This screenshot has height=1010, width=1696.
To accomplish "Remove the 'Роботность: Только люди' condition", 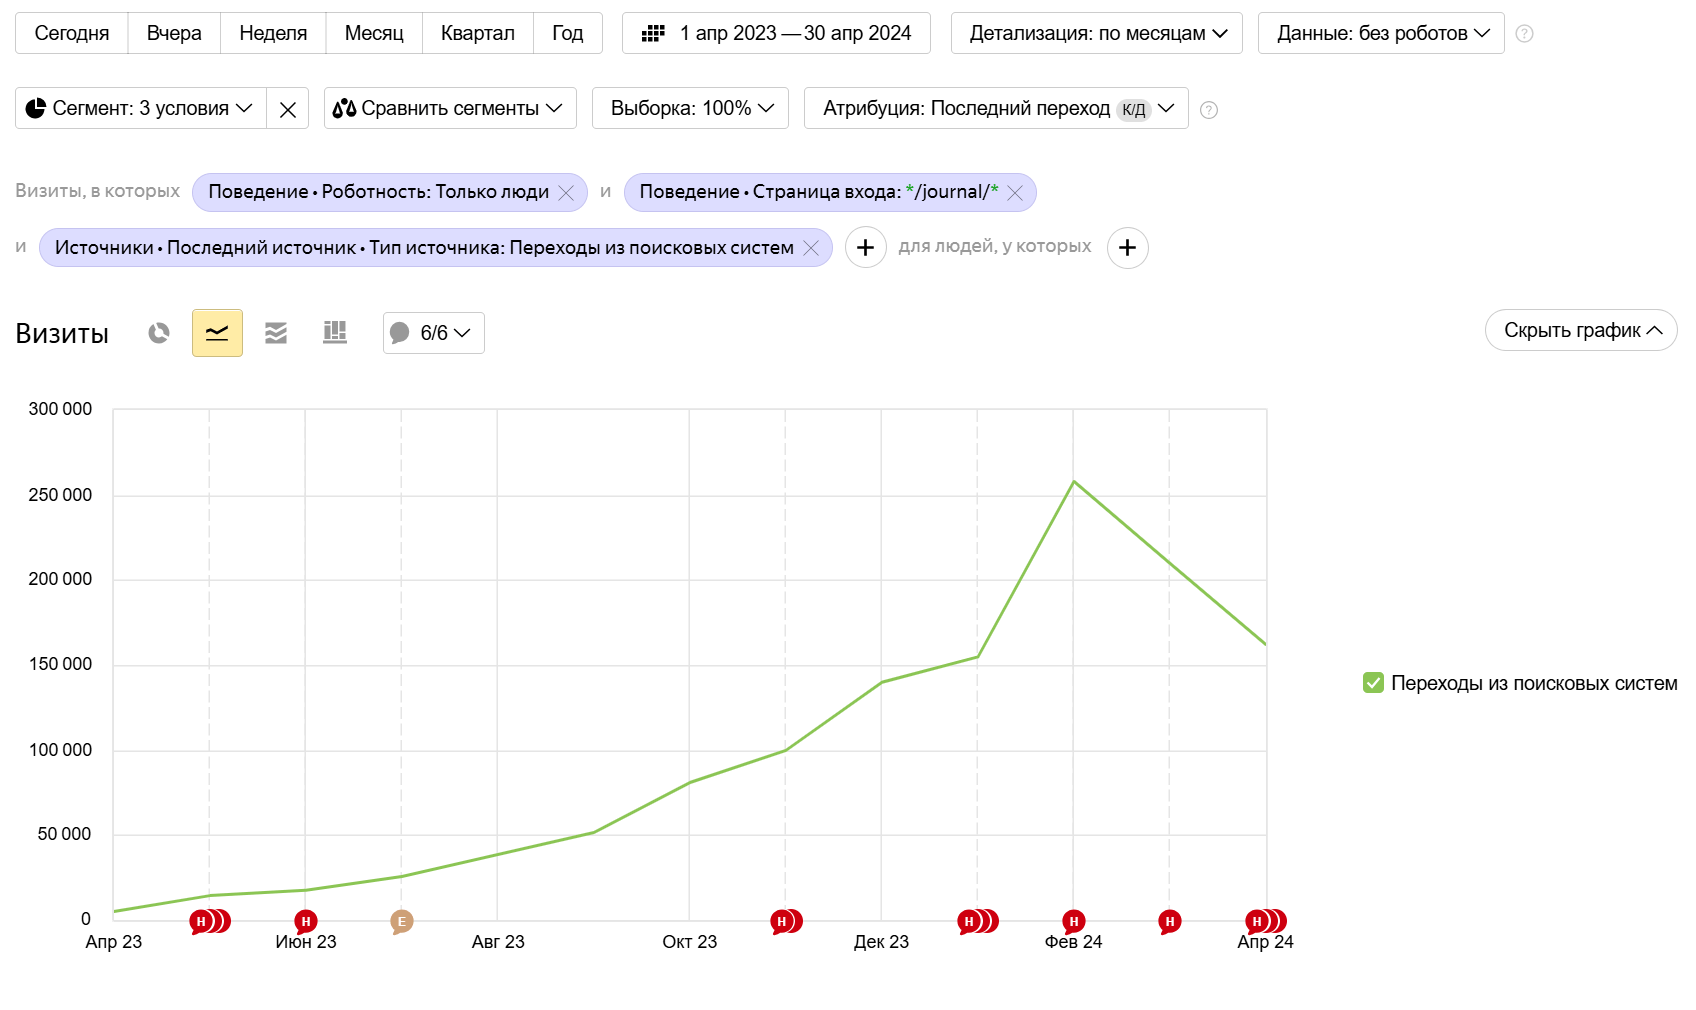I will click(566, 193).
